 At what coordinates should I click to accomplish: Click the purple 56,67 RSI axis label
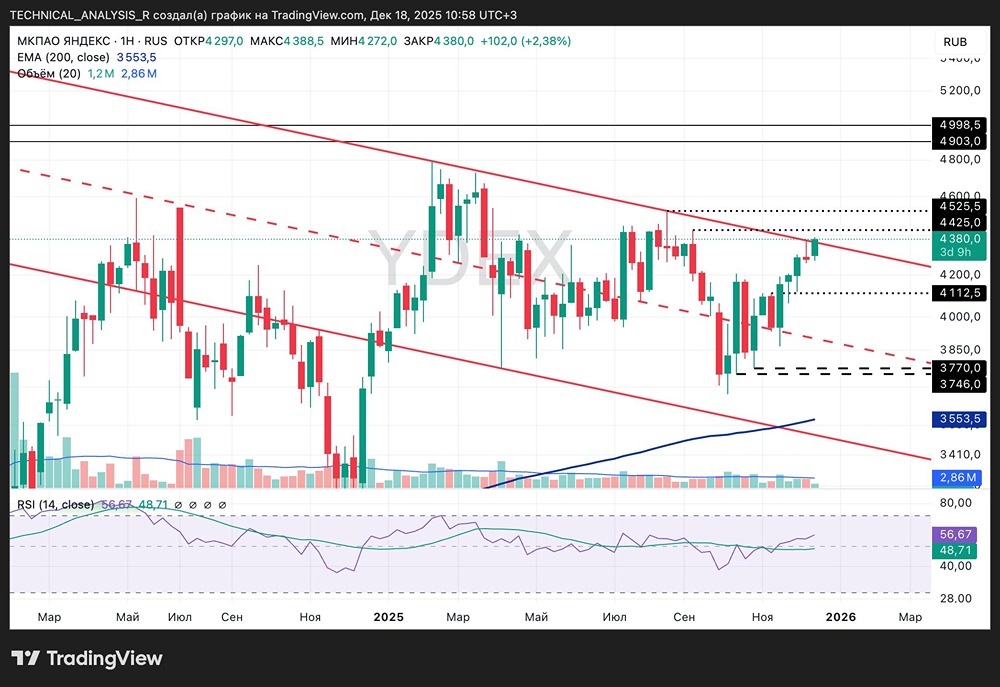(955, 535)
